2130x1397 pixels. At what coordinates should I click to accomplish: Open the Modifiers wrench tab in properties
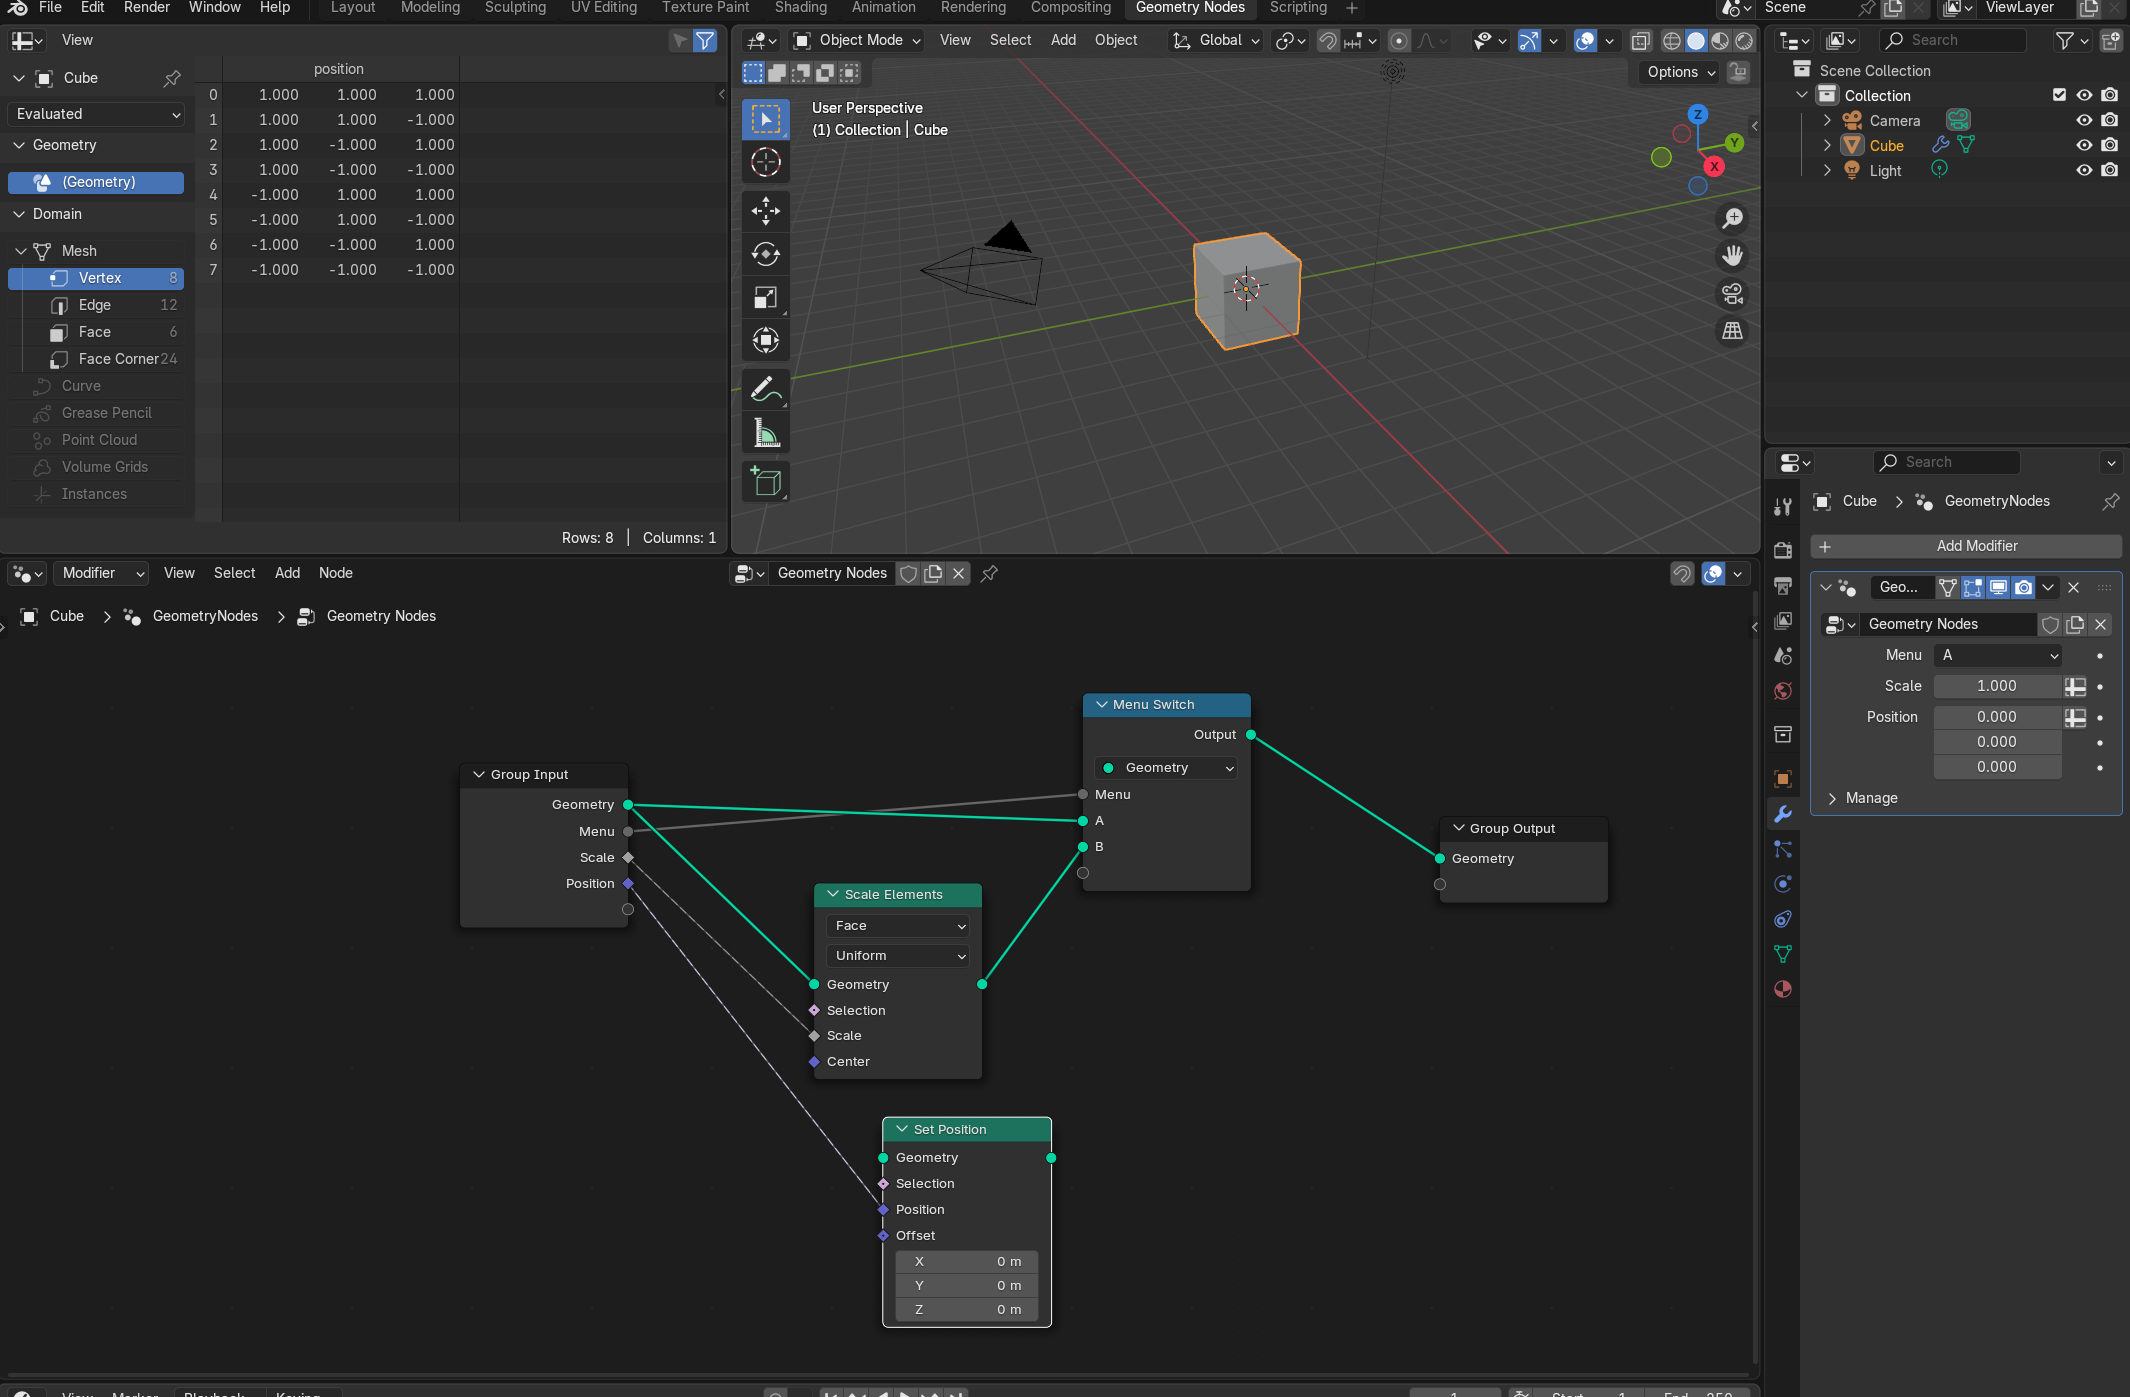1783,814
